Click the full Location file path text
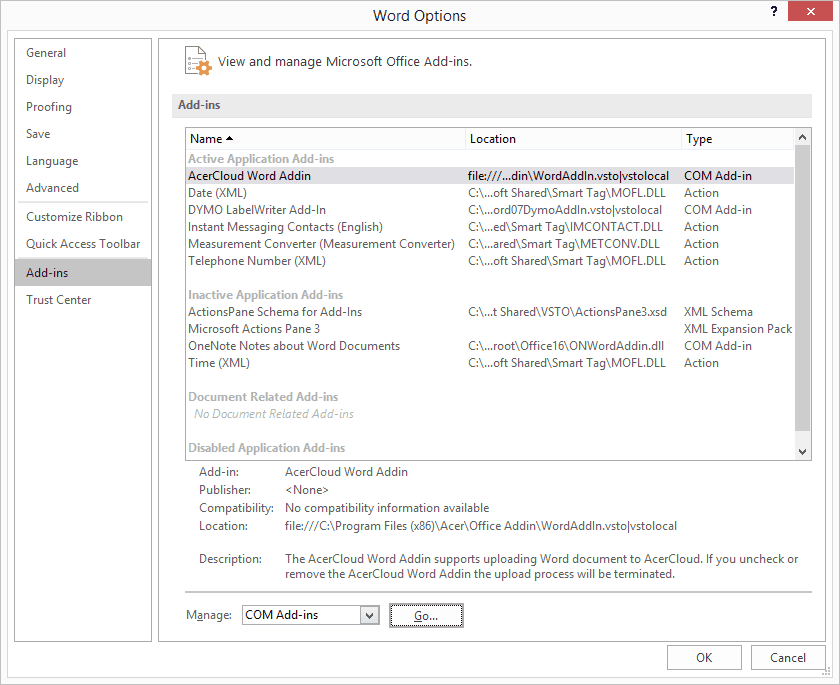840x685 pixels. (x=481, y=526)
